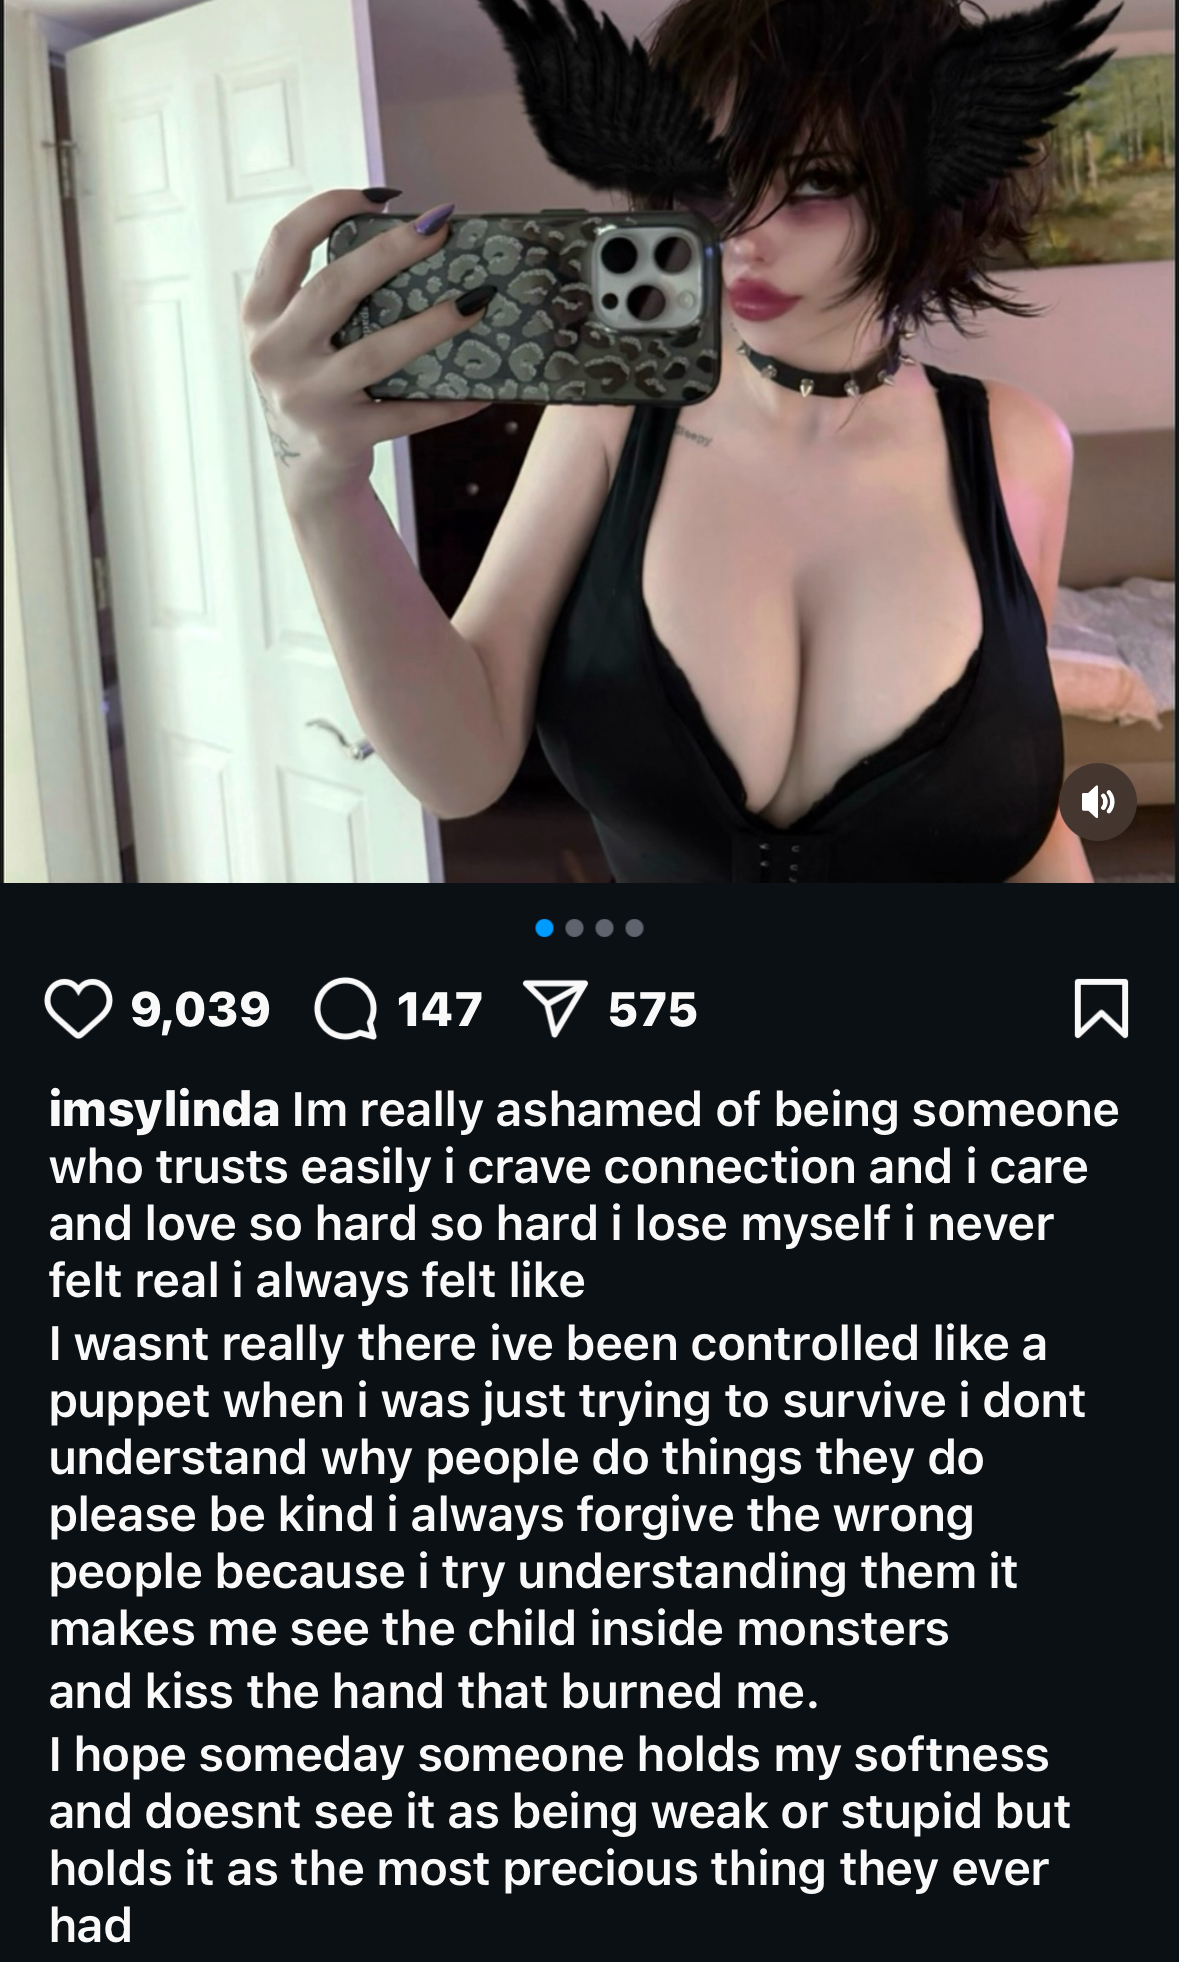This screenshot has width=1179, height=1962.
Task: Tap the mirror selfie photo
Action: click(x=589, y=441)
